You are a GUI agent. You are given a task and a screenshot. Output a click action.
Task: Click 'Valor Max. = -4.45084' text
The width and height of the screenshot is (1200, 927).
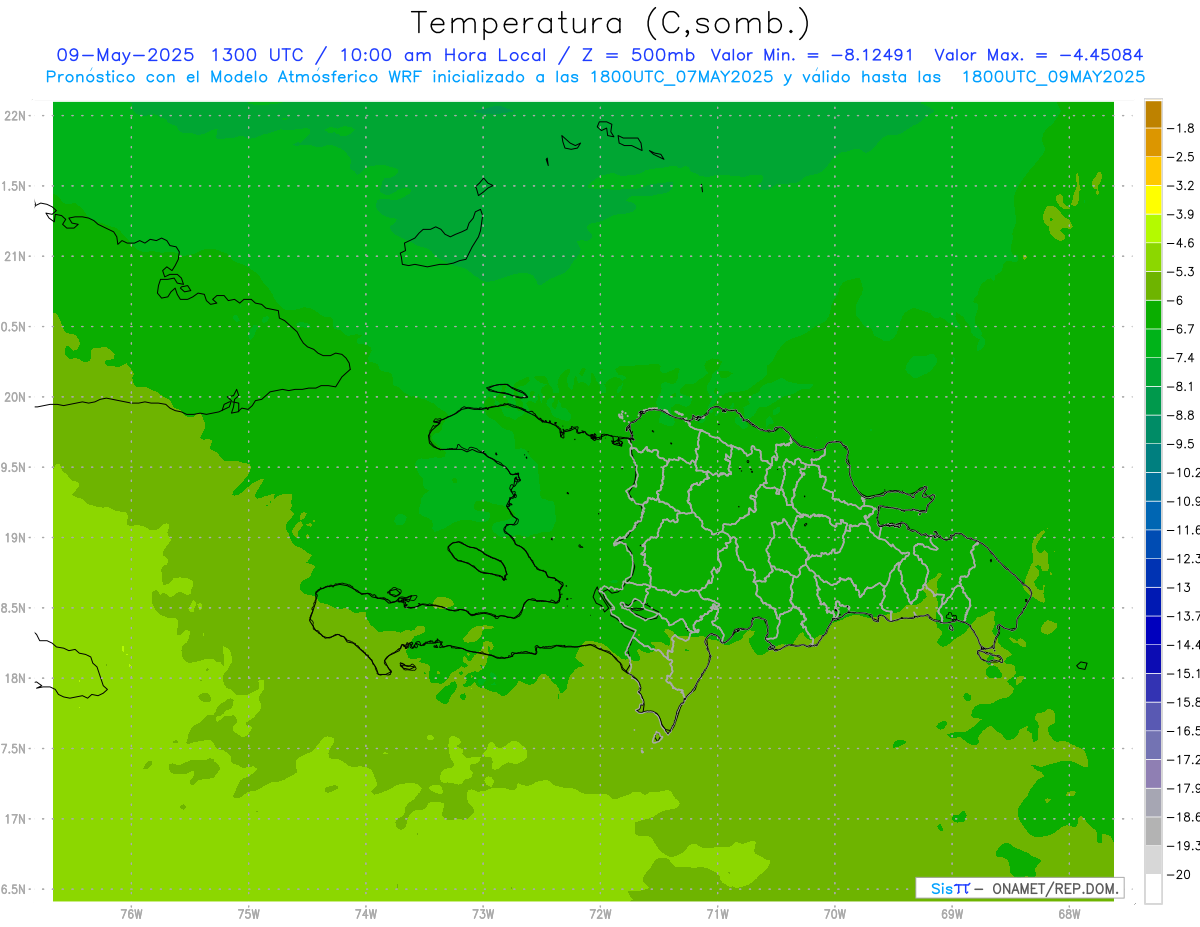click(x=1038, y=55)
